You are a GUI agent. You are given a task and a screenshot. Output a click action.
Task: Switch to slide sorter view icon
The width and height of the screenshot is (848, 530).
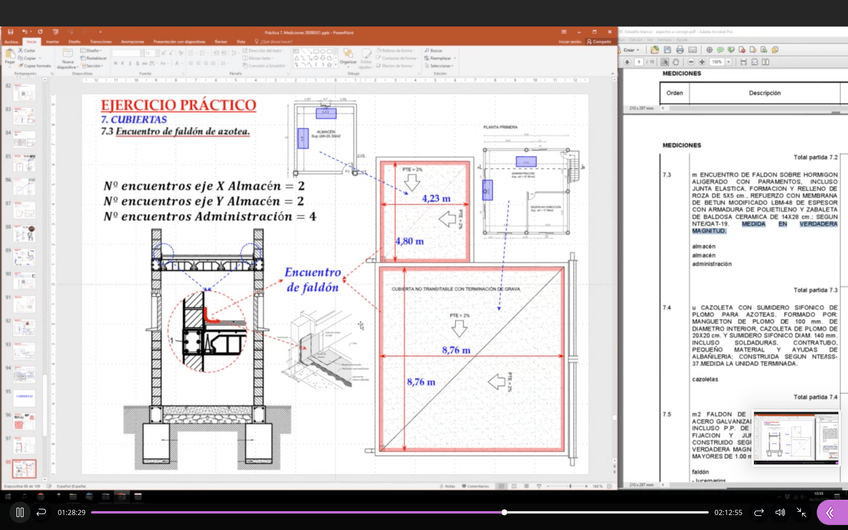point(514,486)
